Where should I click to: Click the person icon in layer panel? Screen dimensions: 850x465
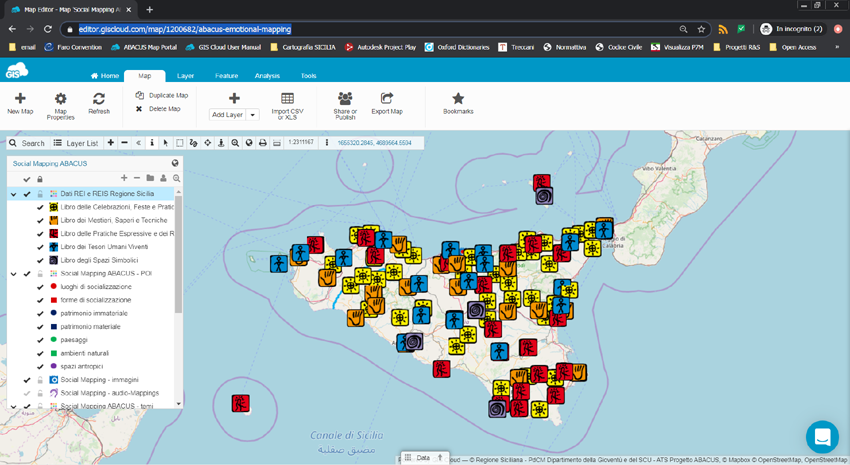163,178
